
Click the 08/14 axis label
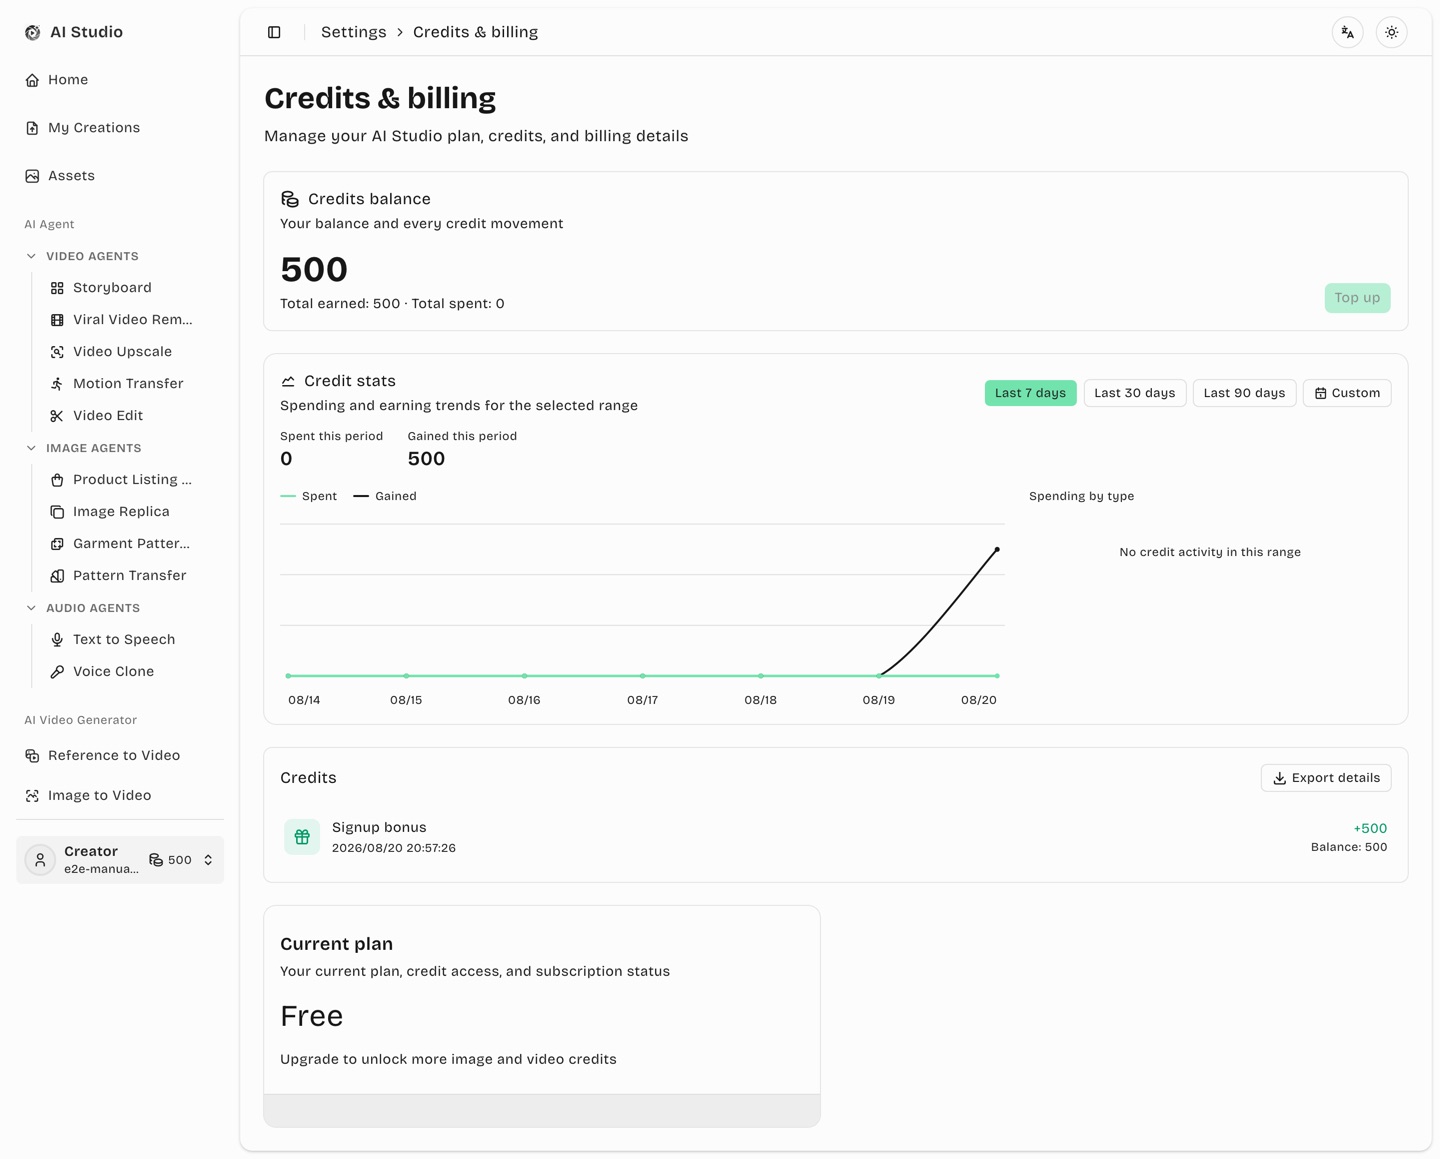point(304,700)
